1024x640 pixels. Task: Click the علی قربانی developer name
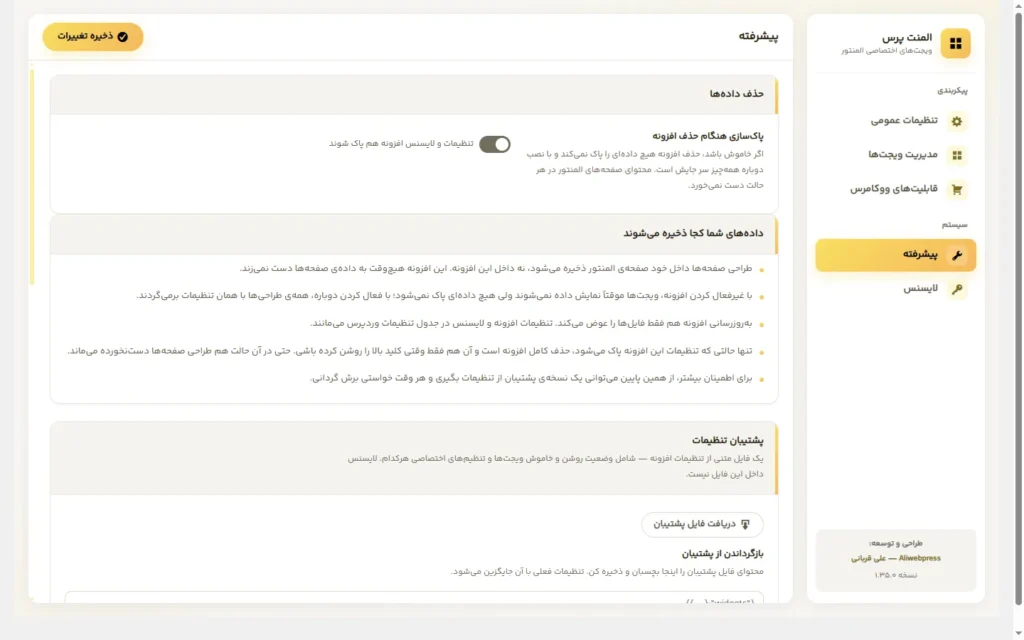(869, 559)
